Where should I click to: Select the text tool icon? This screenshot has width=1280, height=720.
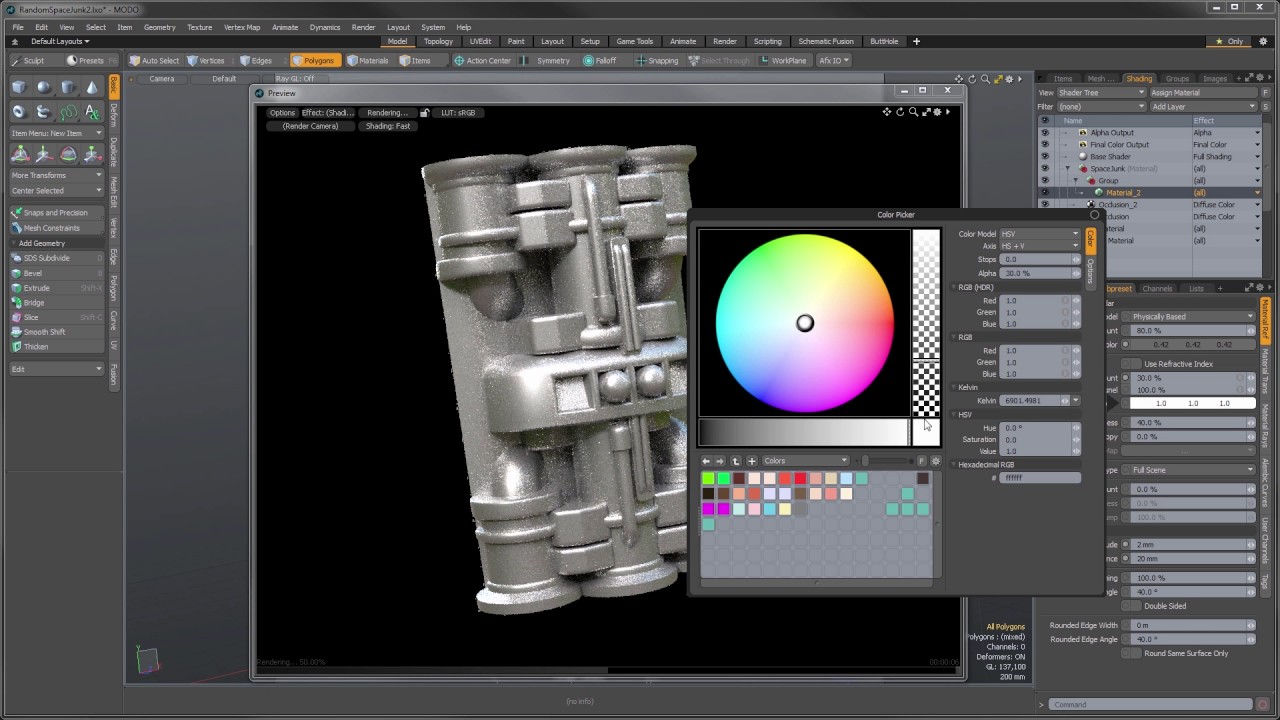tap(92, 112)
